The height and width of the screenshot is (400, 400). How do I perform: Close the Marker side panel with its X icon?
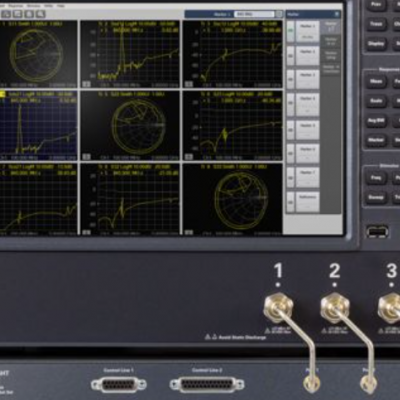(x=337, y=14)
